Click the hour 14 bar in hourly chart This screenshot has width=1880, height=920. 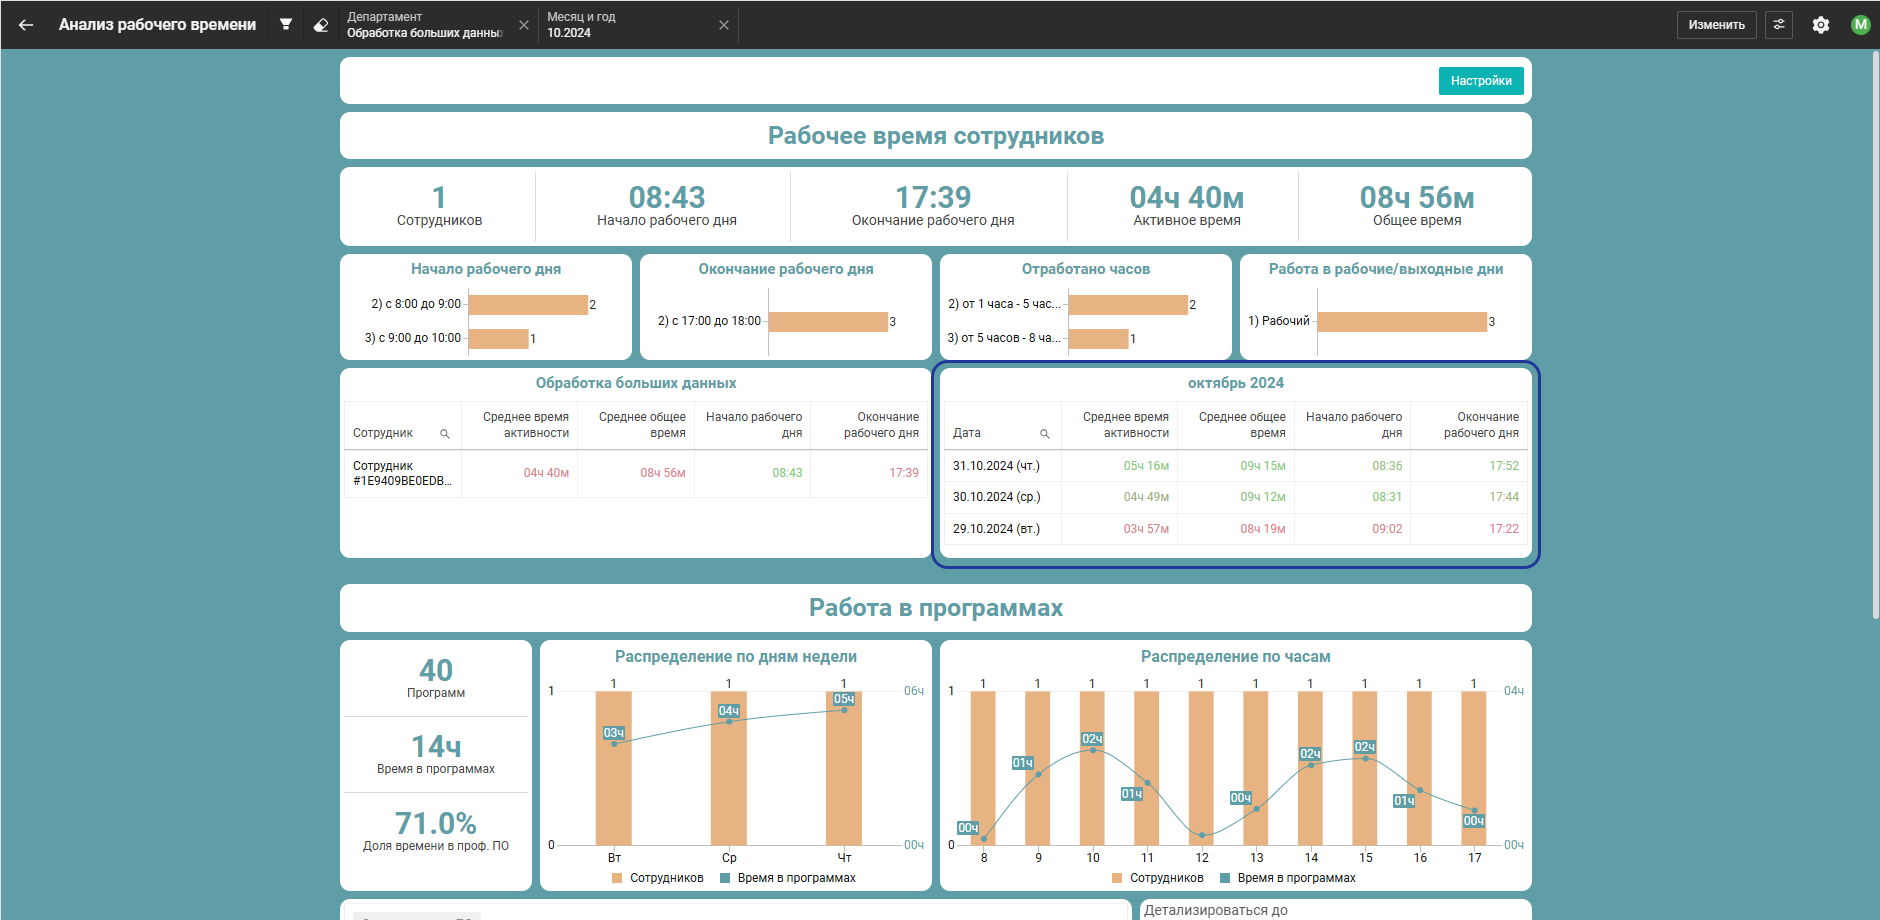pyautogui.click(x=1310, y=768)
